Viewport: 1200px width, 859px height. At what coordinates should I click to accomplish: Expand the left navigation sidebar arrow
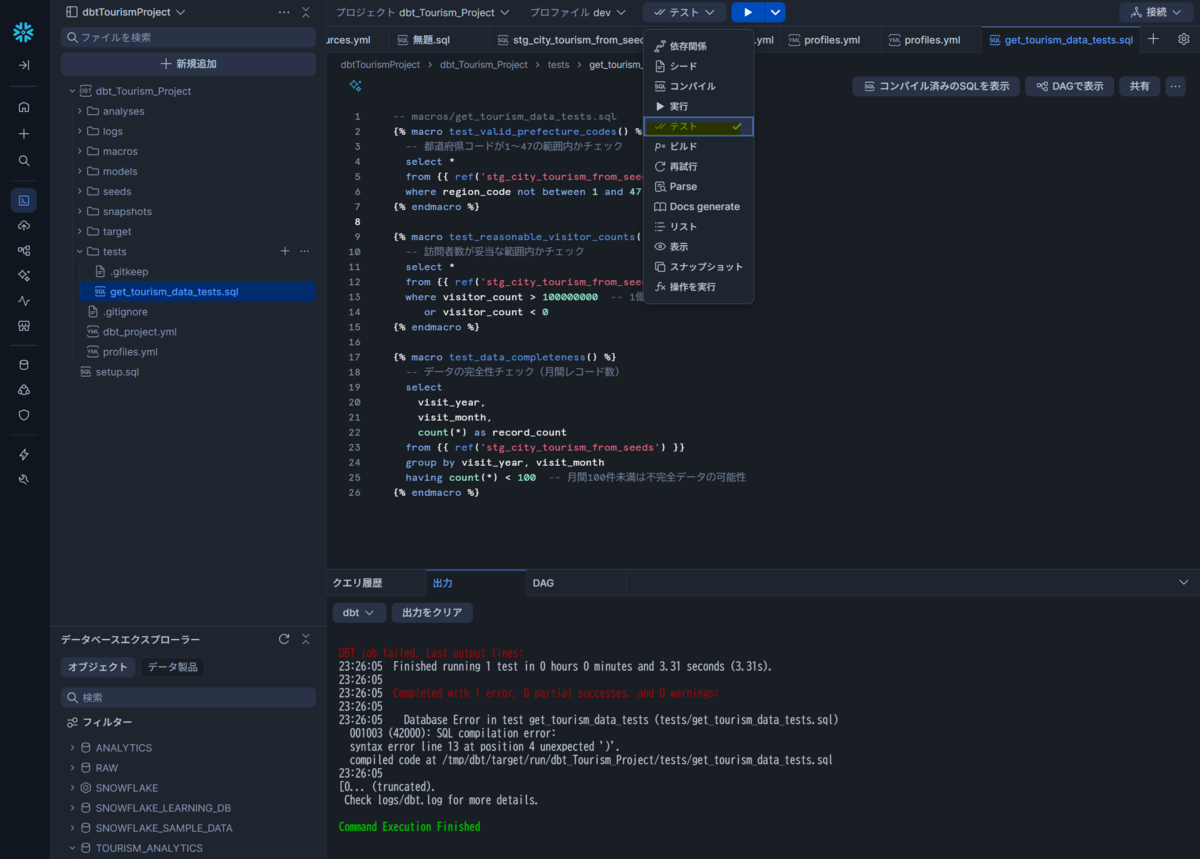(x=24, y=65)
